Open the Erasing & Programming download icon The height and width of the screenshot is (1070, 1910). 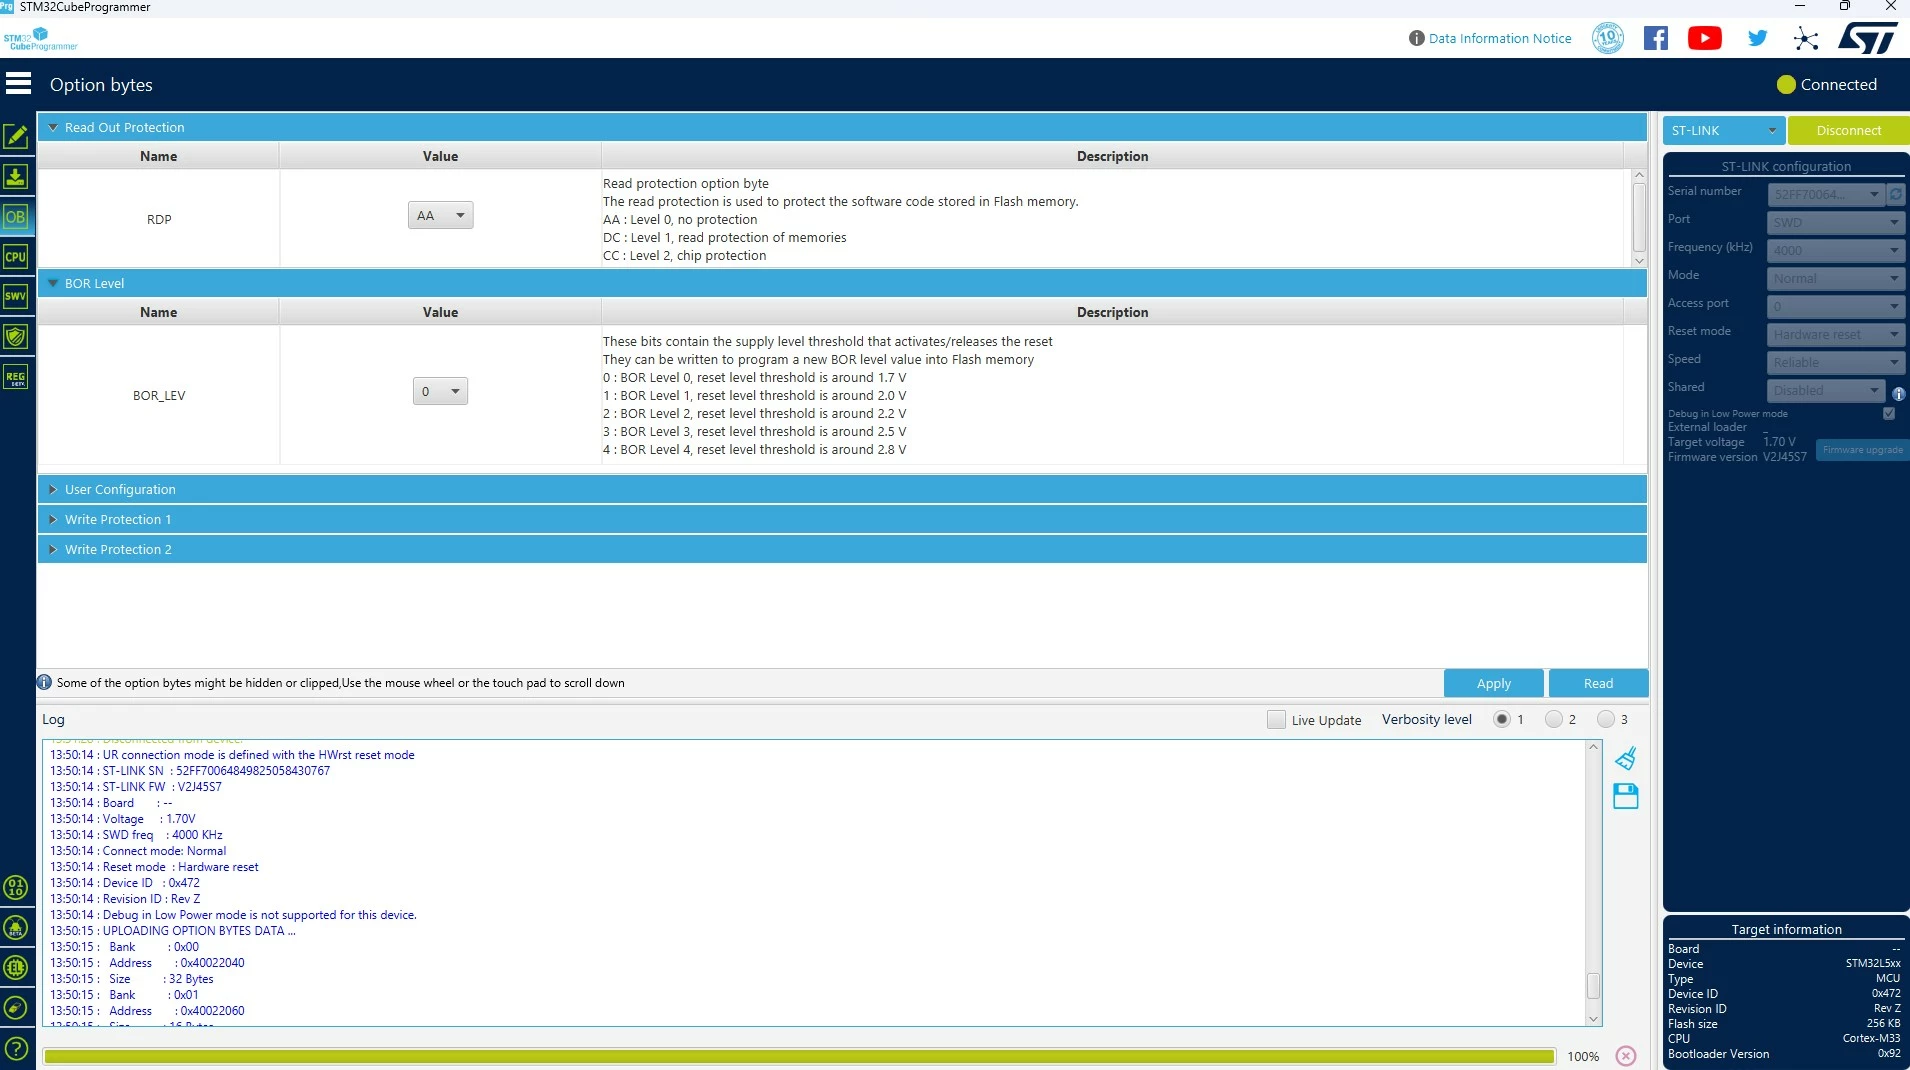[16, 177]
